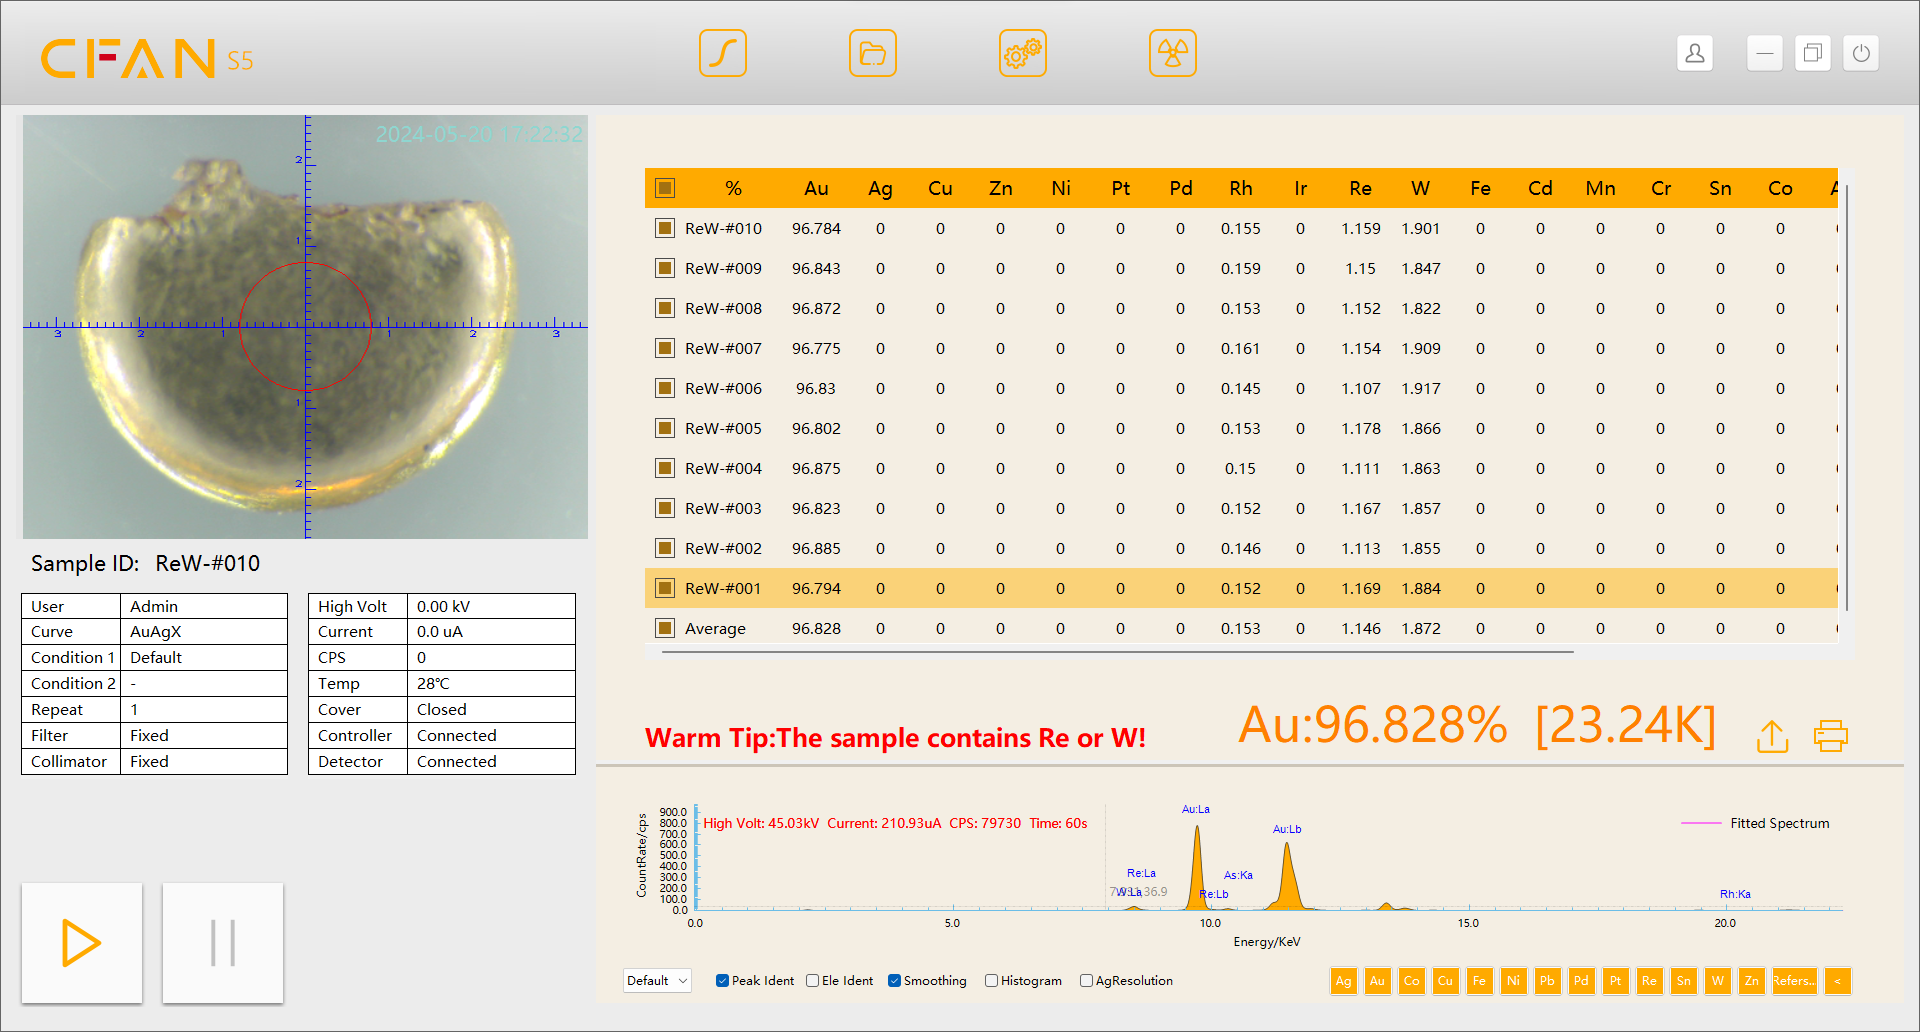The height and width of the screenshot is (1032, 1920).
Task: Click the Au value 96.784
Action: tap(816, 228)
